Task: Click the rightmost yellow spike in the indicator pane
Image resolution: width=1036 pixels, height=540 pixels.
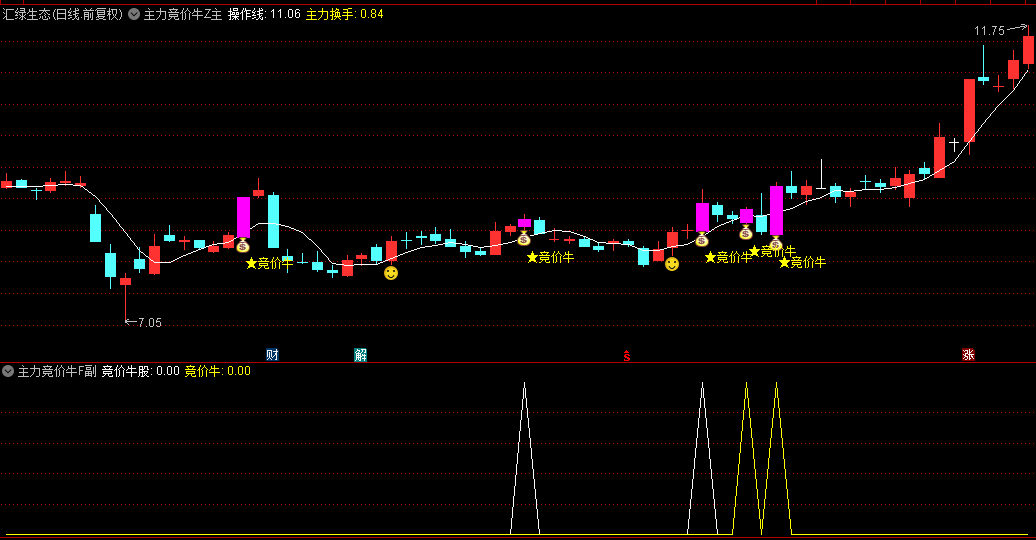Action: tap(777, 457)
